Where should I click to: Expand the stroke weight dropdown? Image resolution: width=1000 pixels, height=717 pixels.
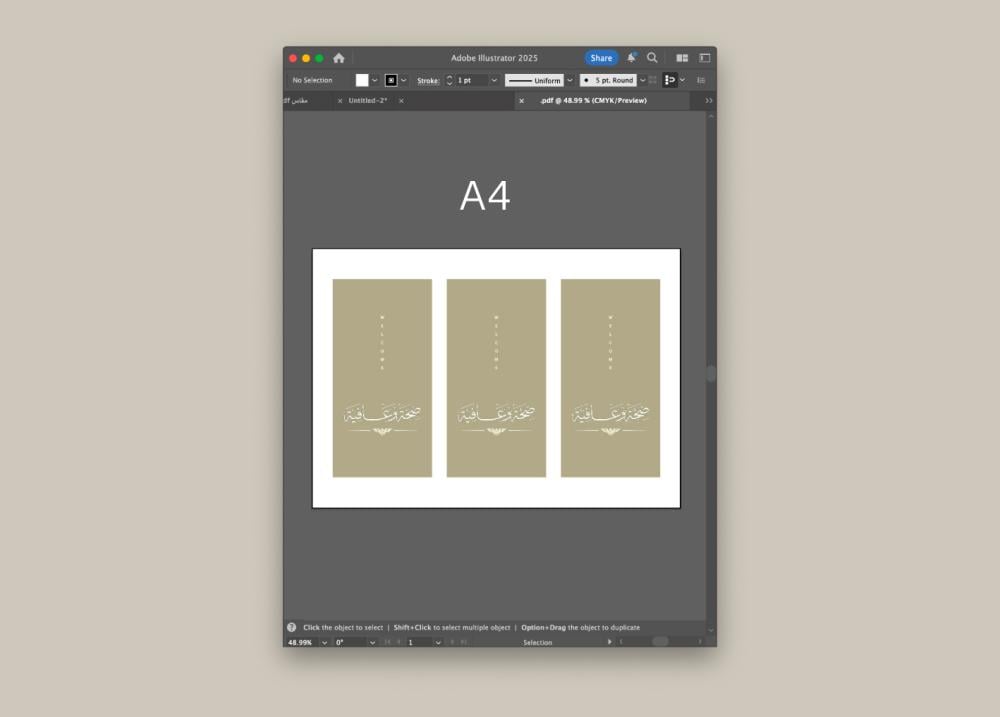494,80
